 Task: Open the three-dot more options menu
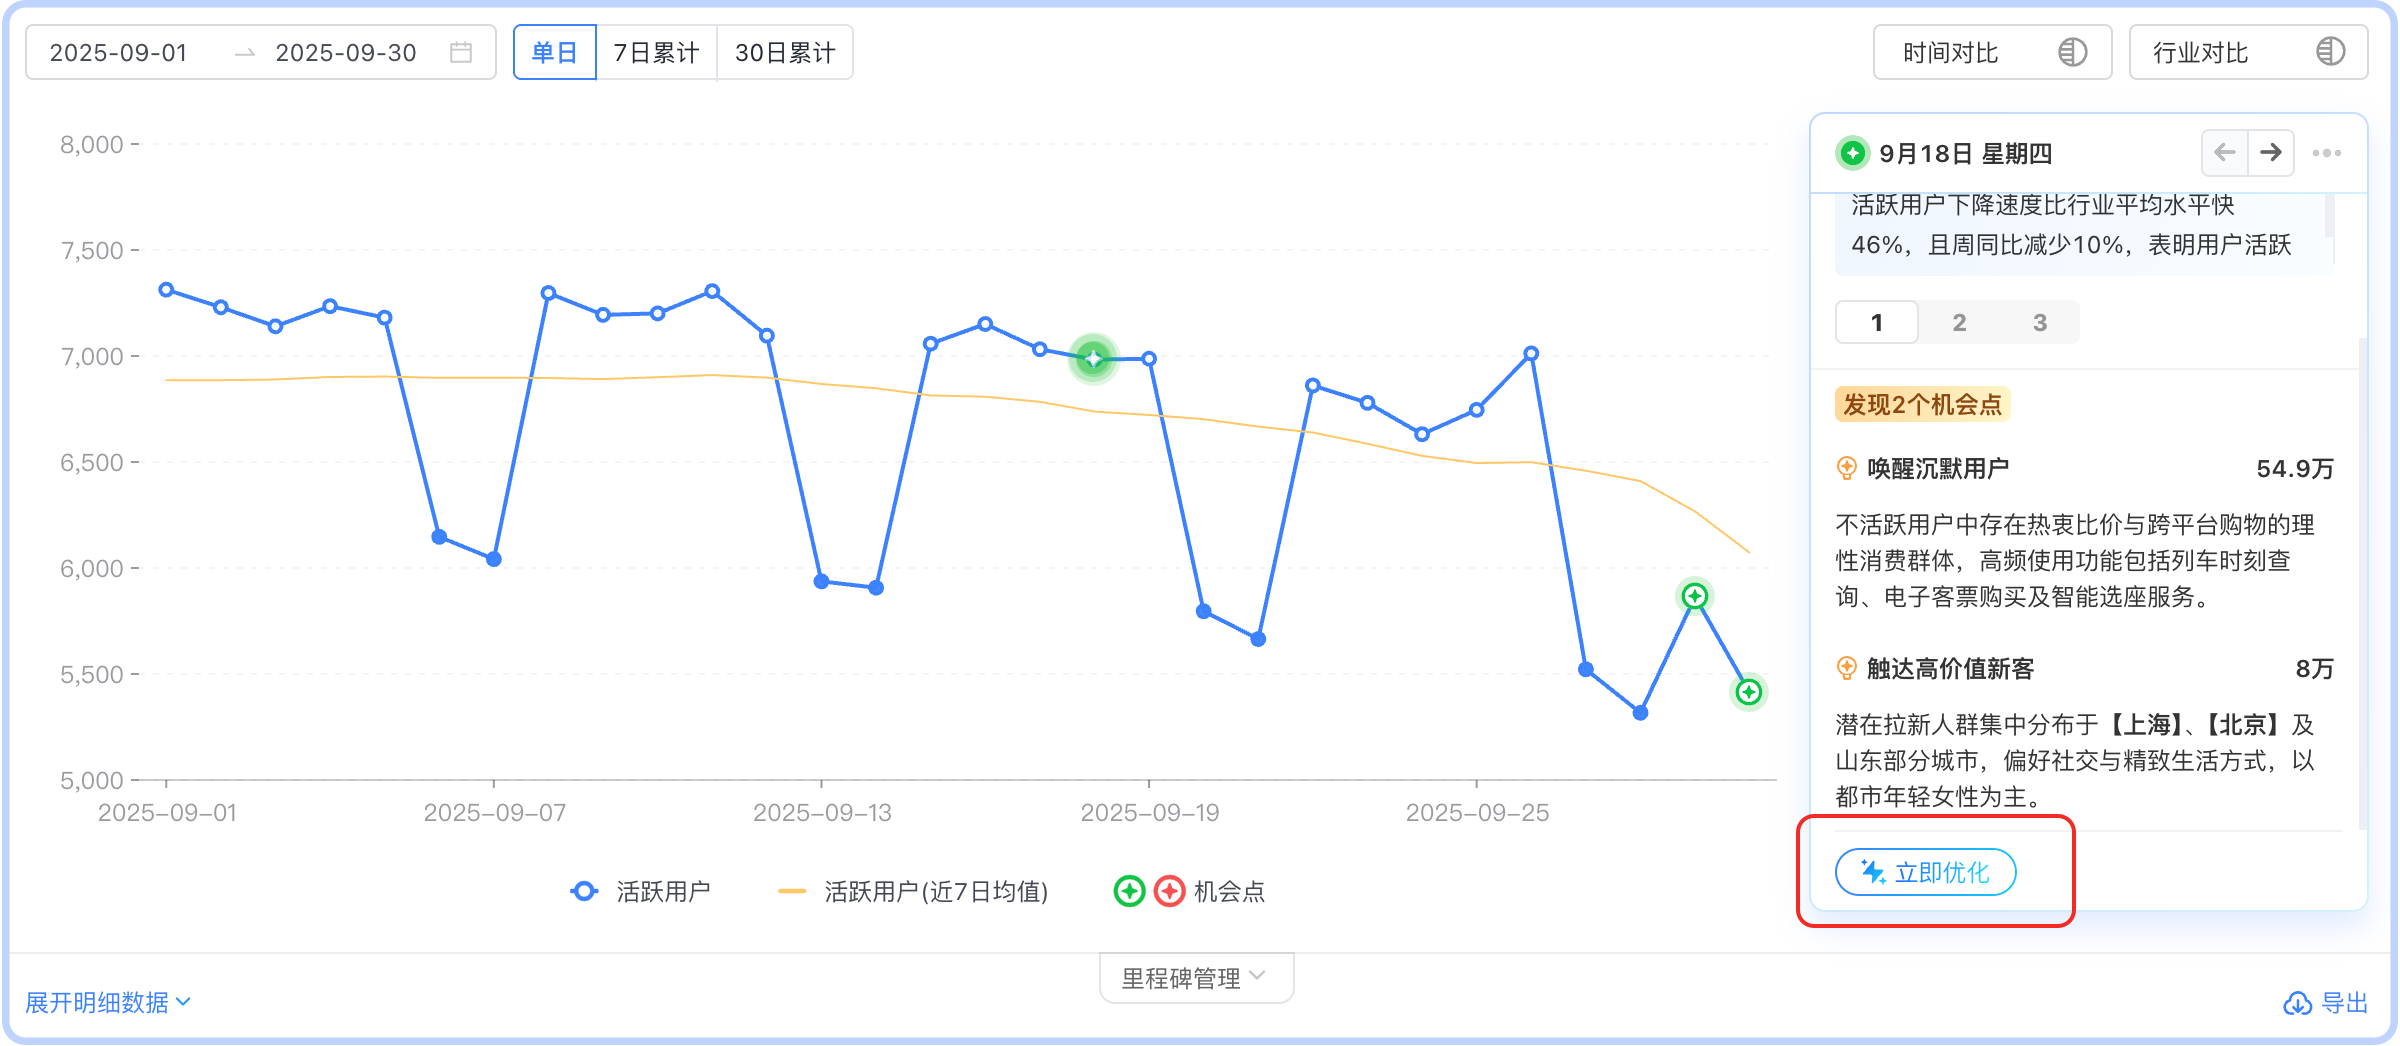(x=2327, y=153)
